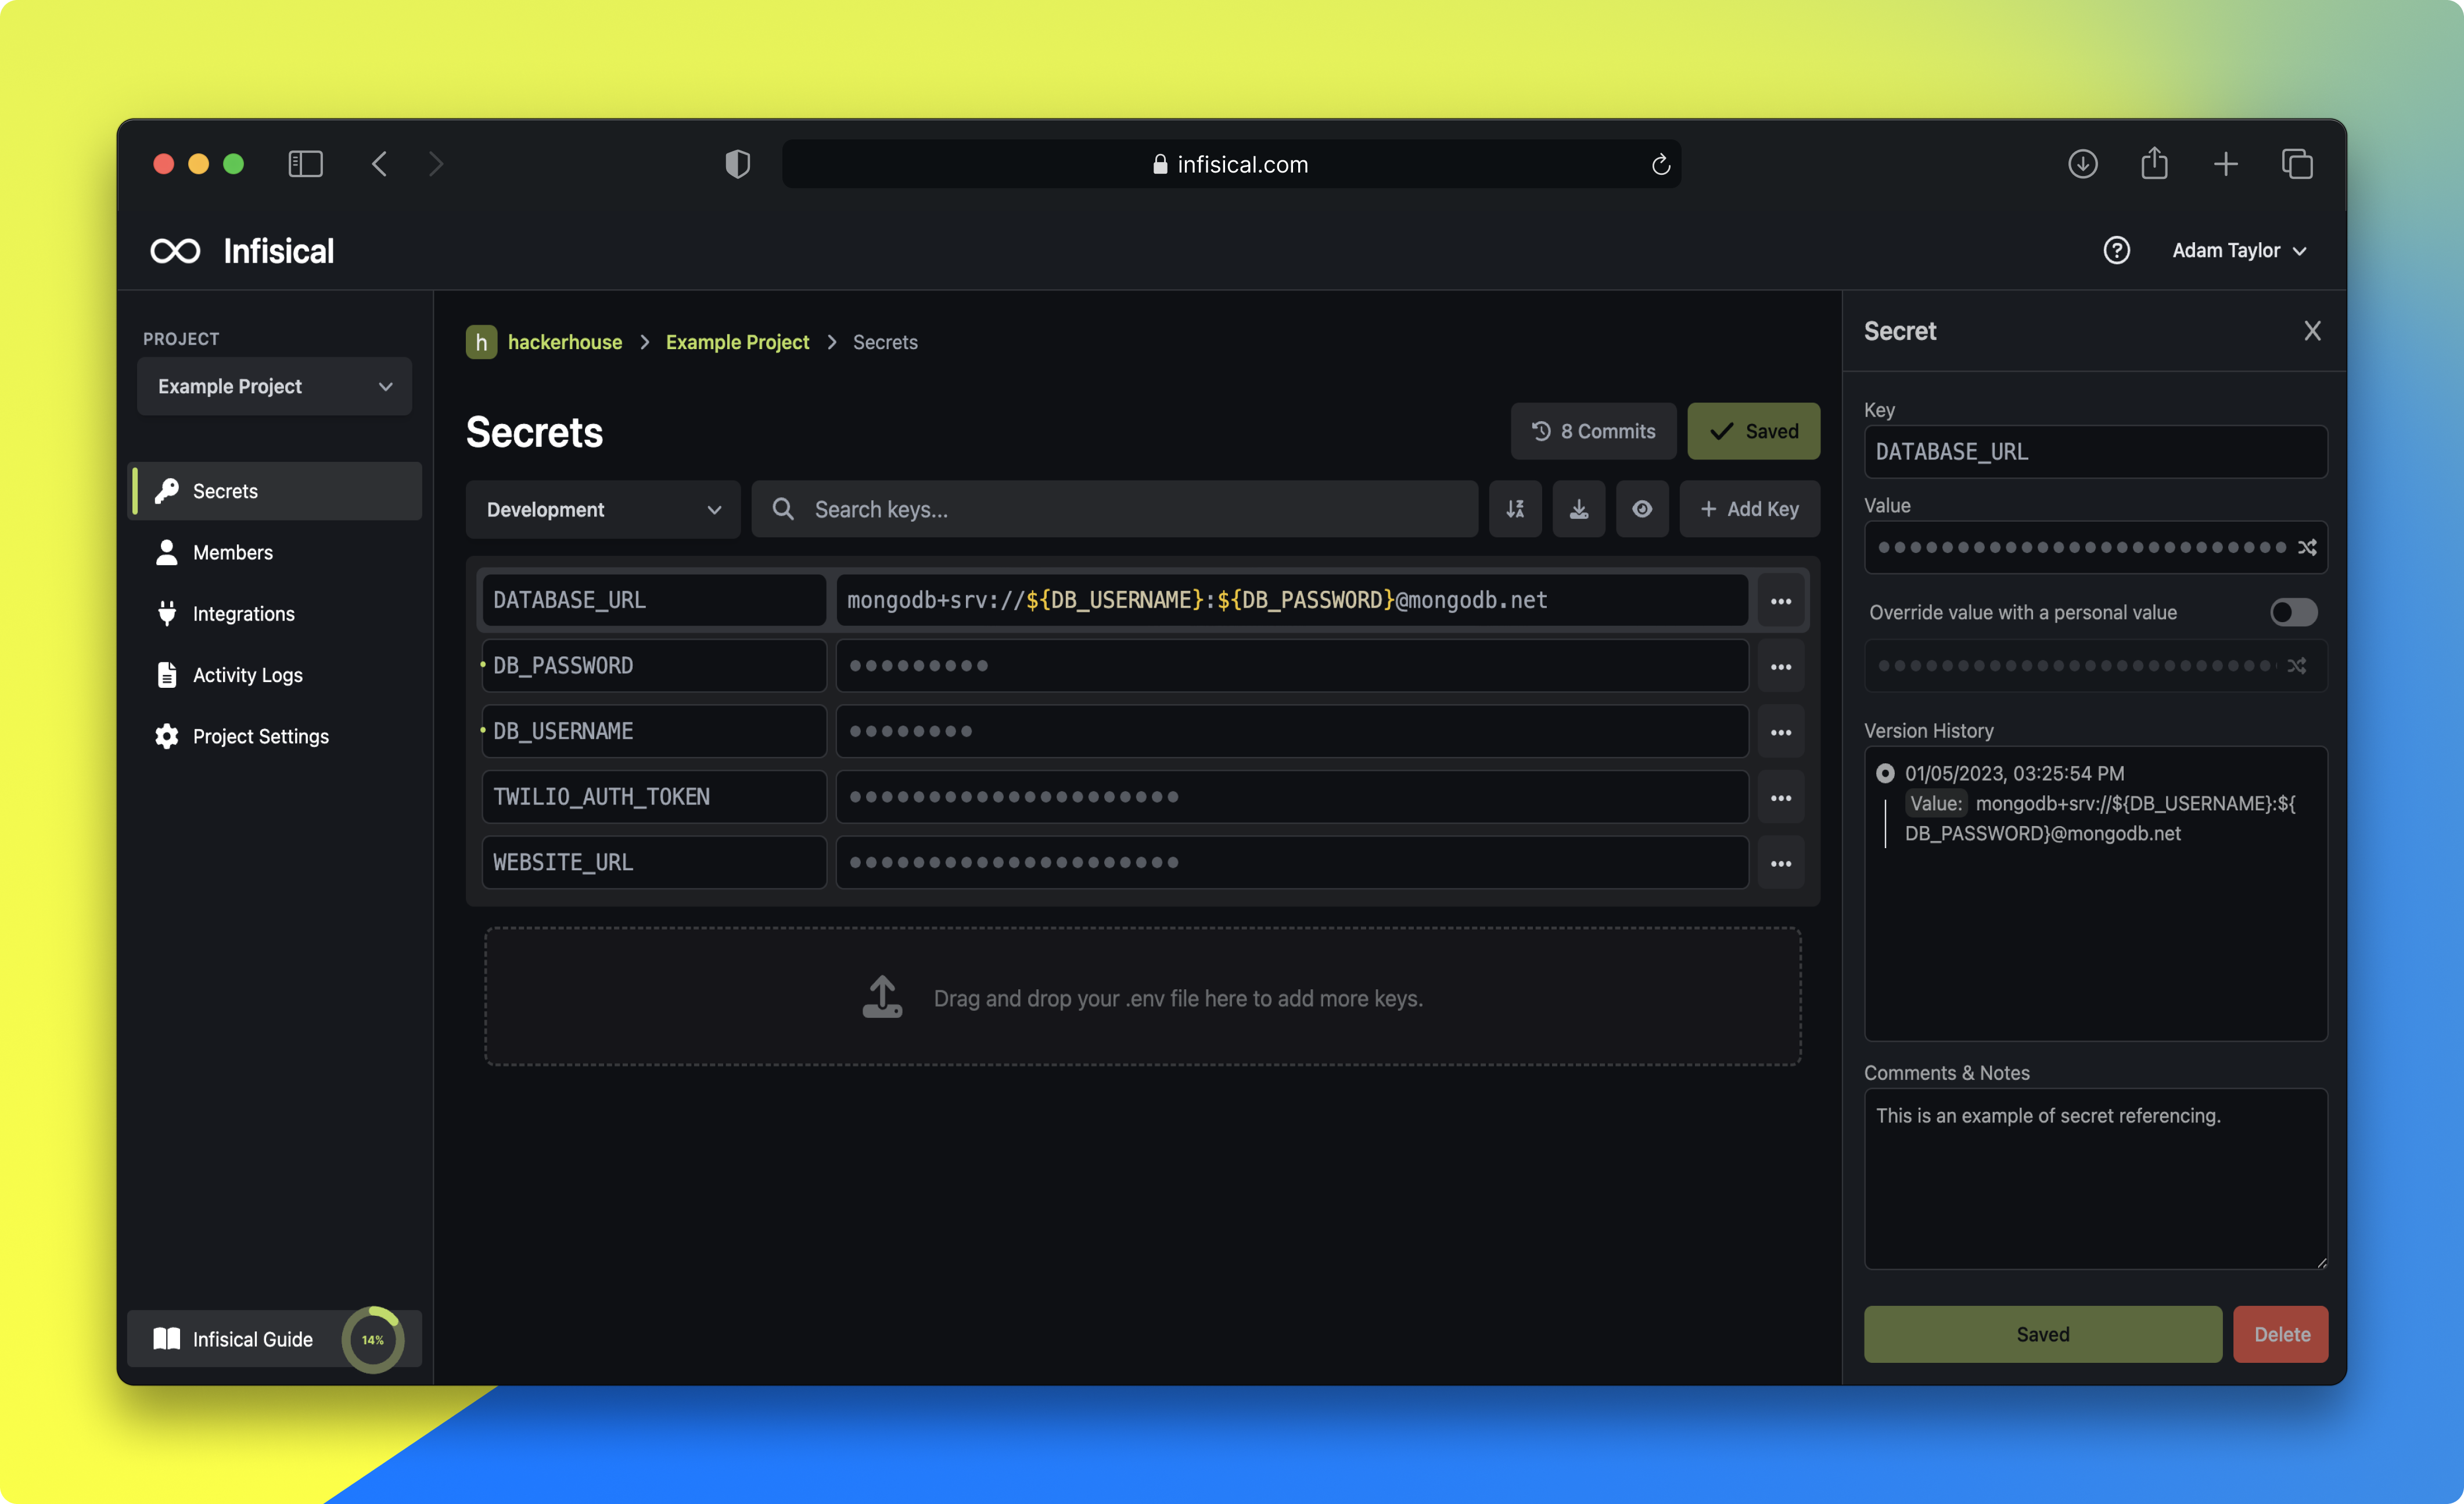Image resolution: width=2464 pixels, height=1504 pixels.
Task: Toggle the browser sidebar icon
Action: coord(305,164)
